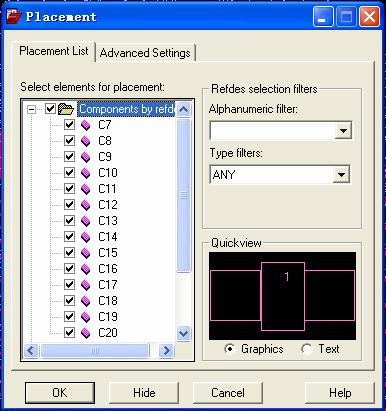Click the Hide button

click(144, 393)
